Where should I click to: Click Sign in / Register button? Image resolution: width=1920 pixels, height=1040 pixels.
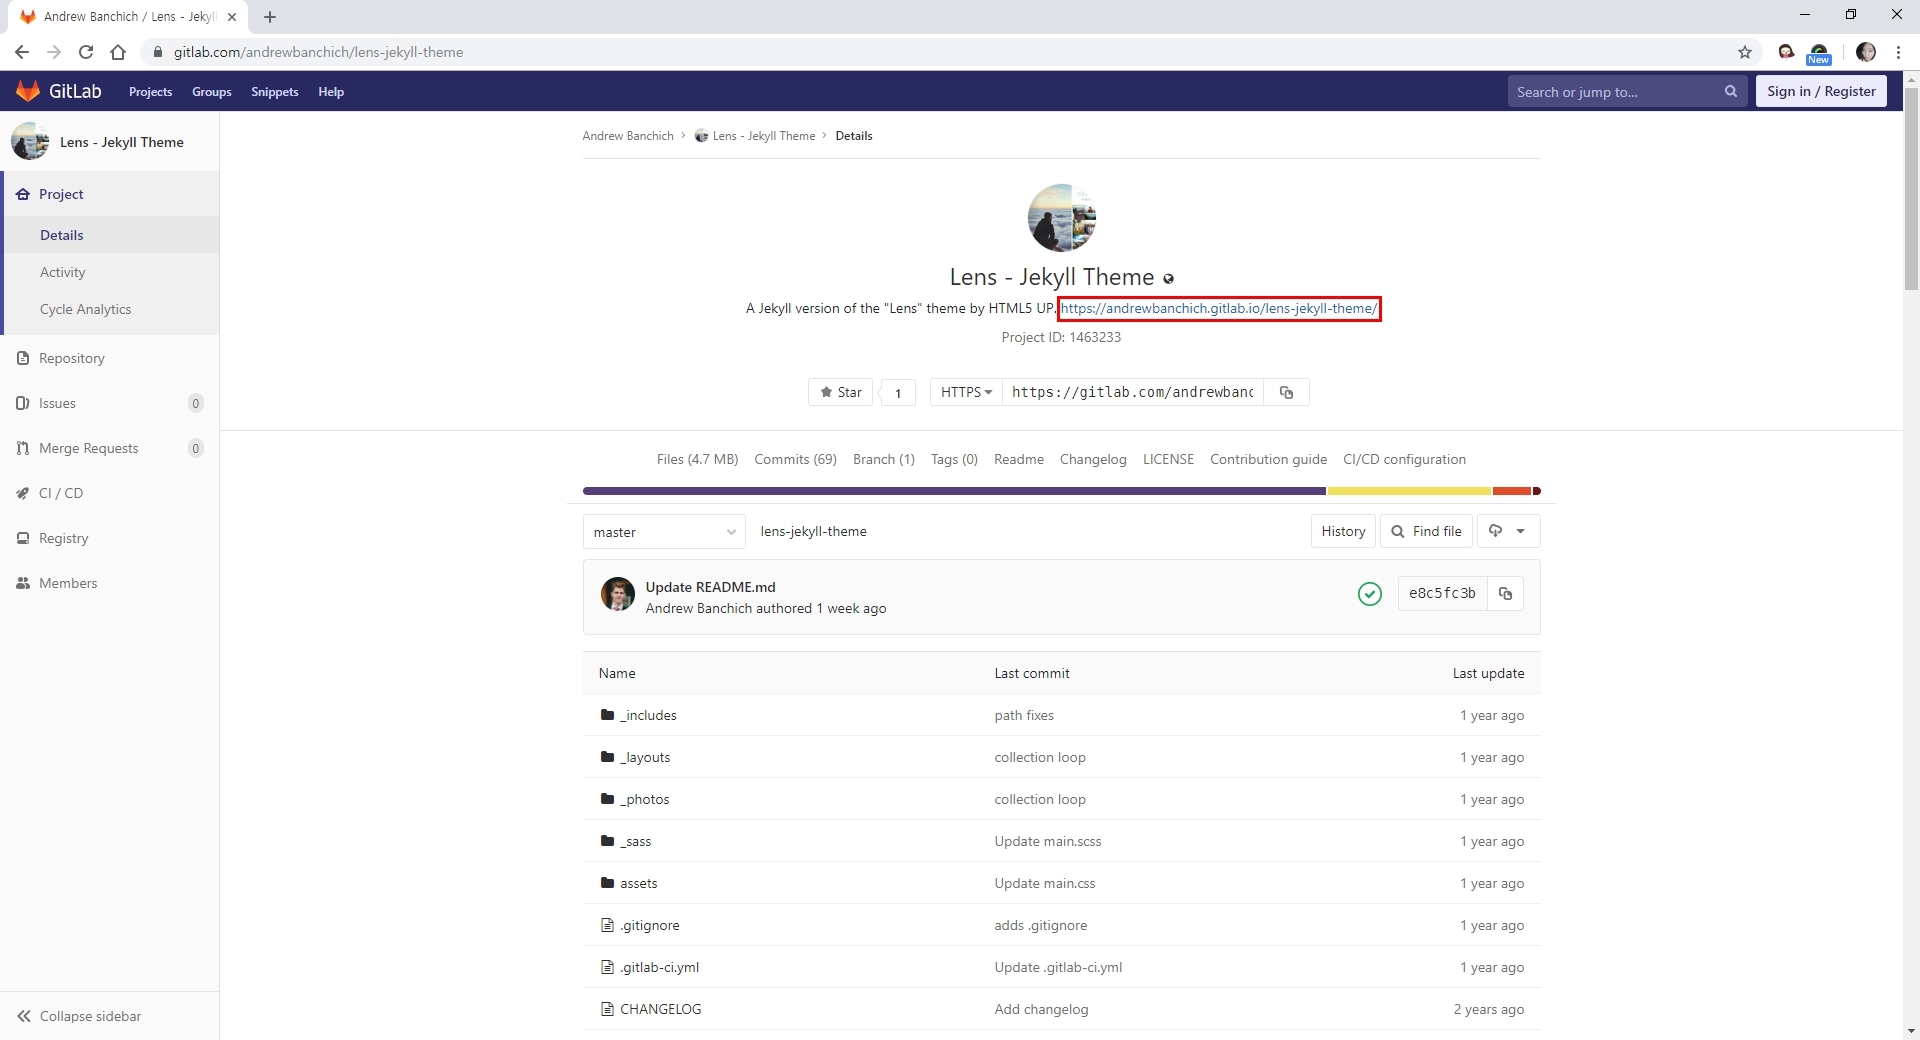(x=1820, y=92)
